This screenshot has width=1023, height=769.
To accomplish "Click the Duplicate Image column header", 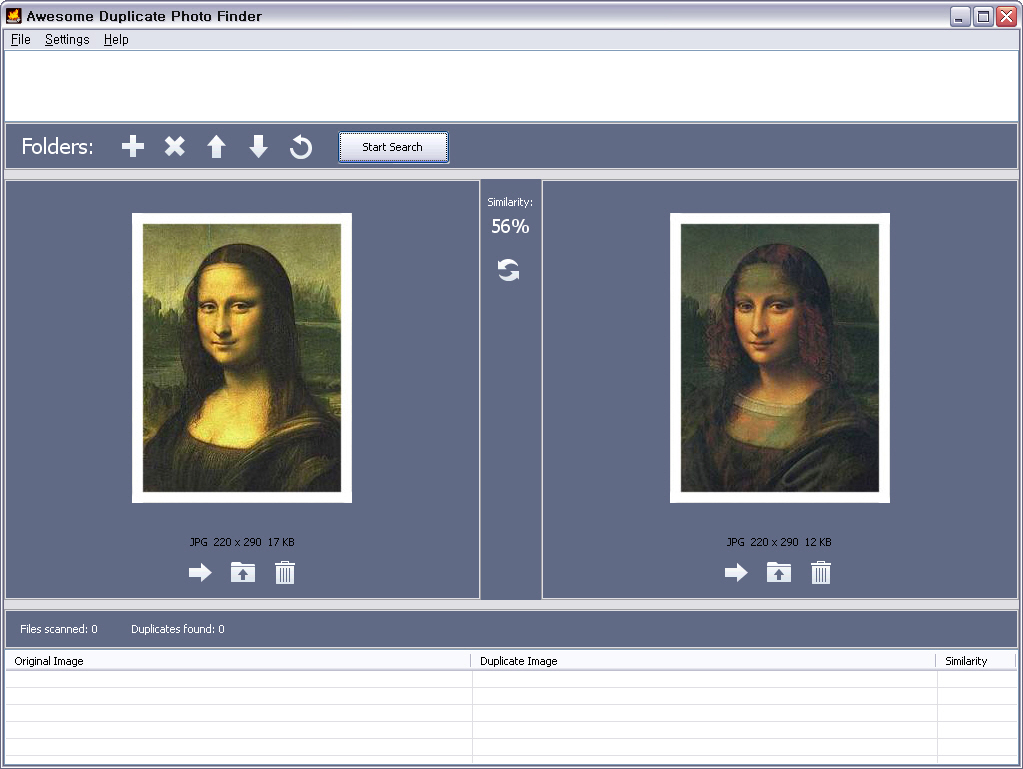I will tap(703, 661).
